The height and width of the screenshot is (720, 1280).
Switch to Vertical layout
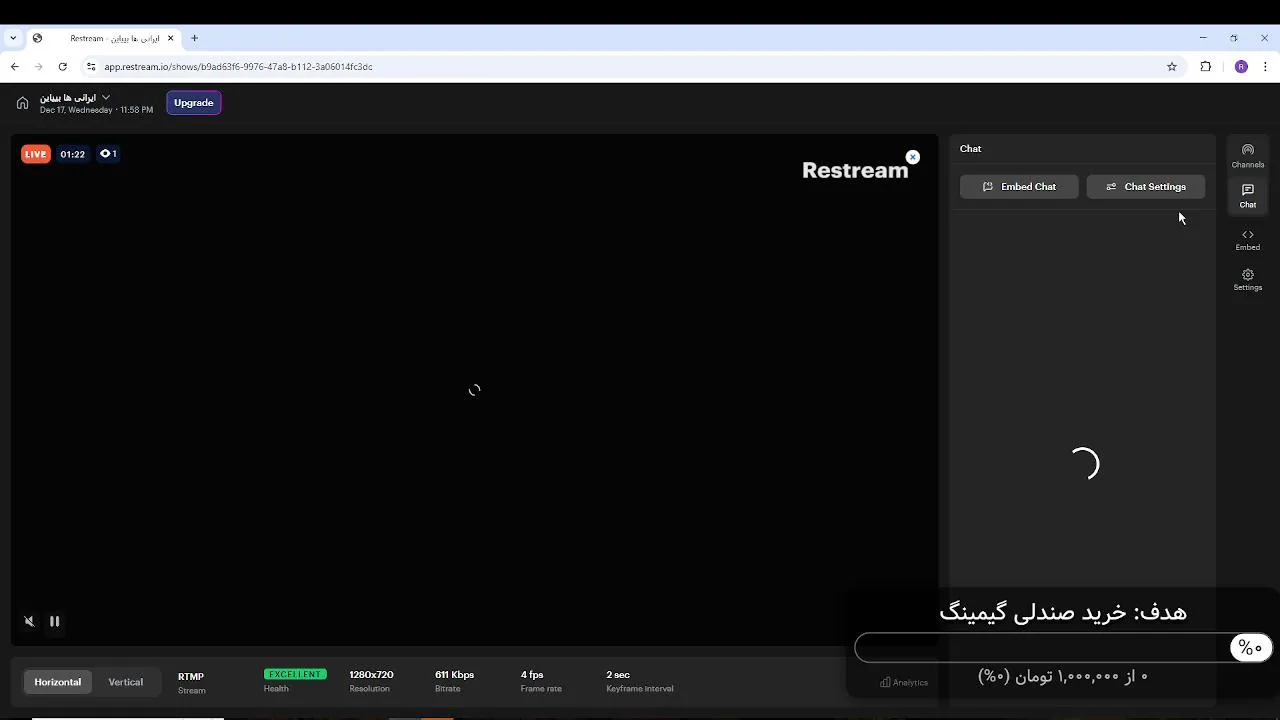pyautogui.click(x=126, y=682)
